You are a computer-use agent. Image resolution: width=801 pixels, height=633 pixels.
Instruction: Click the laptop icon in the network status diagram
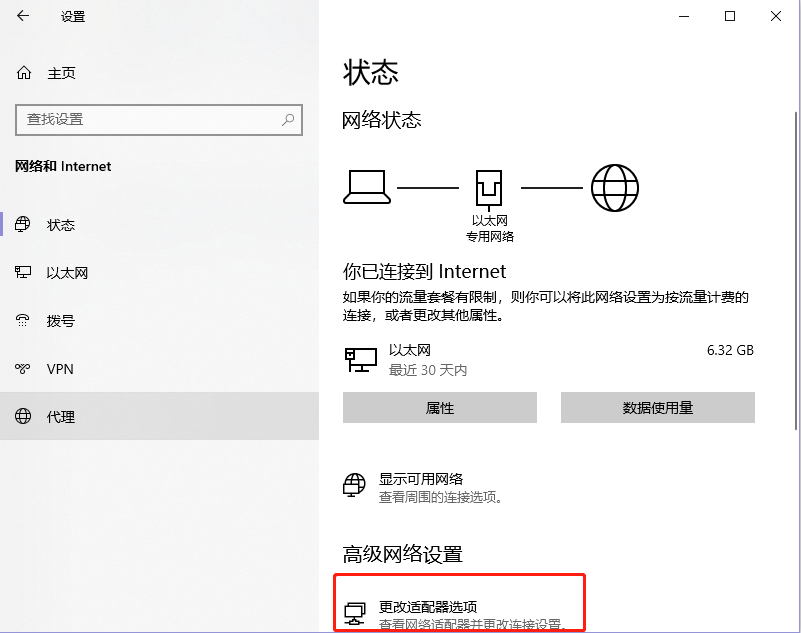tap(367, 187)
